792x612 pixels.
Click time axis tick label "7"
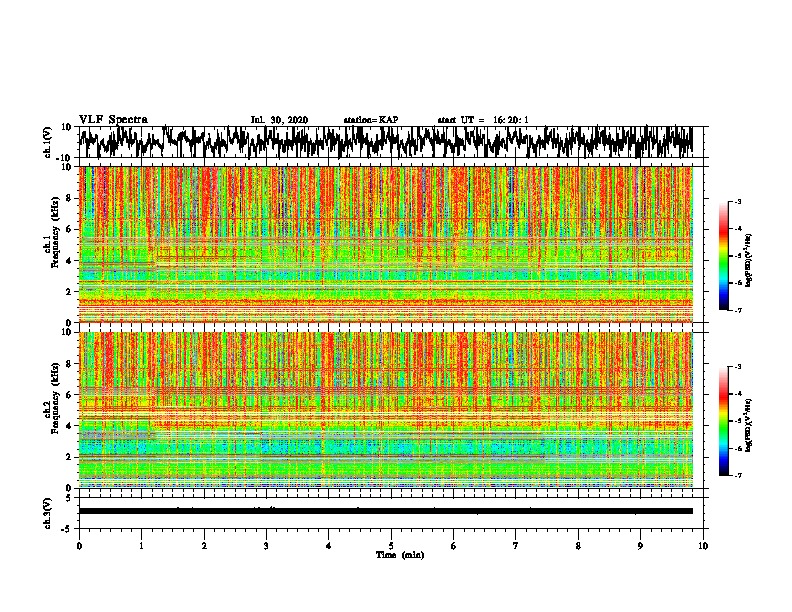[x=516, y=546]
